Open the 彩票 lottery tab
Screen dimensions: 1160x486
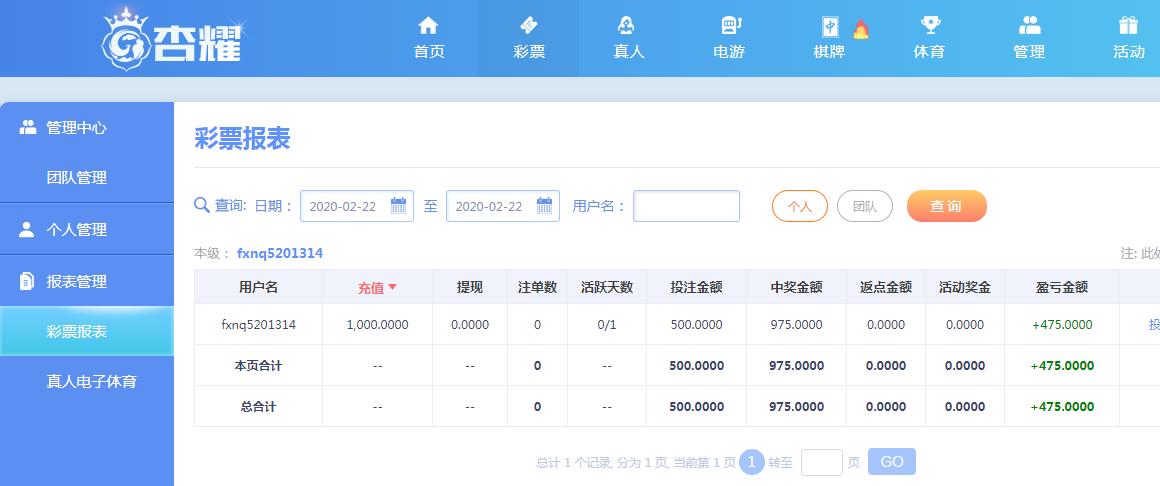tap(528, 38)
